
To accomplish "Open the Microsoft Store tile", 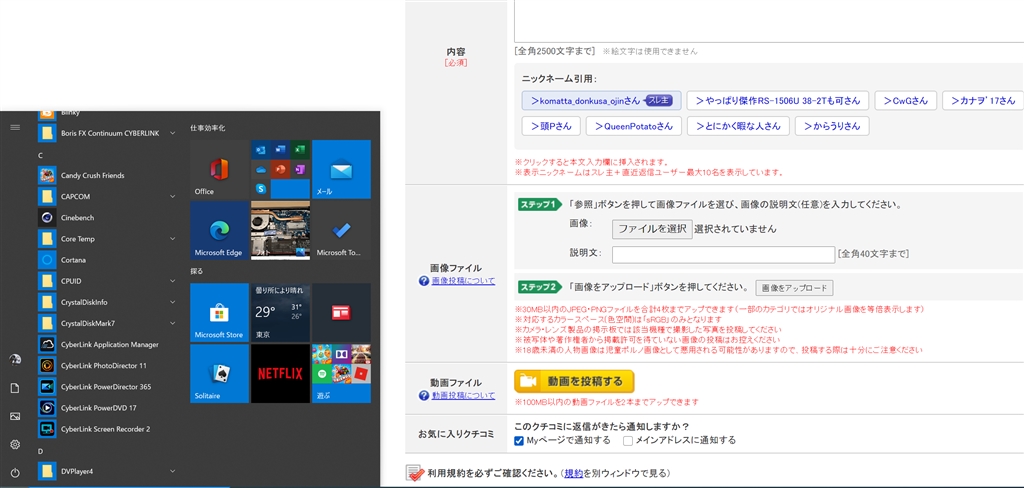I will coord(219,312).
